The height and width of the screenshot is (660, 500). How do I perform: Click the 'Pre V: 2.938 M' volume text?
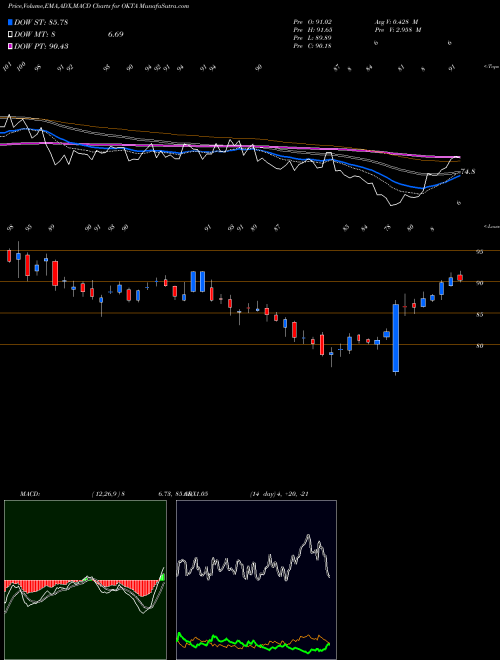[398, 30]
